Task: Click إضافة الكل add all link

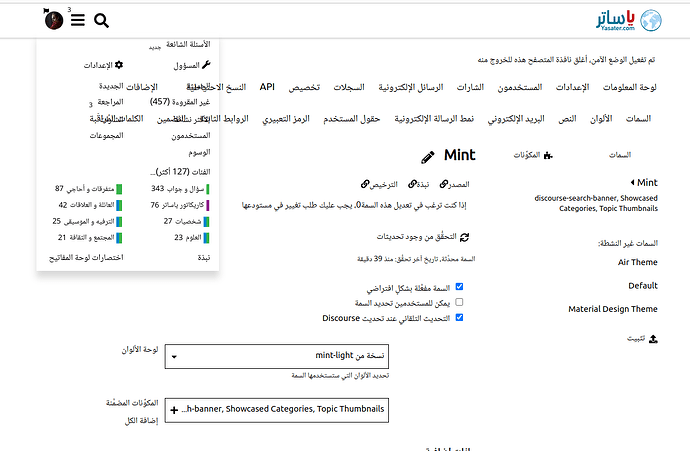Action: point(141,421)
